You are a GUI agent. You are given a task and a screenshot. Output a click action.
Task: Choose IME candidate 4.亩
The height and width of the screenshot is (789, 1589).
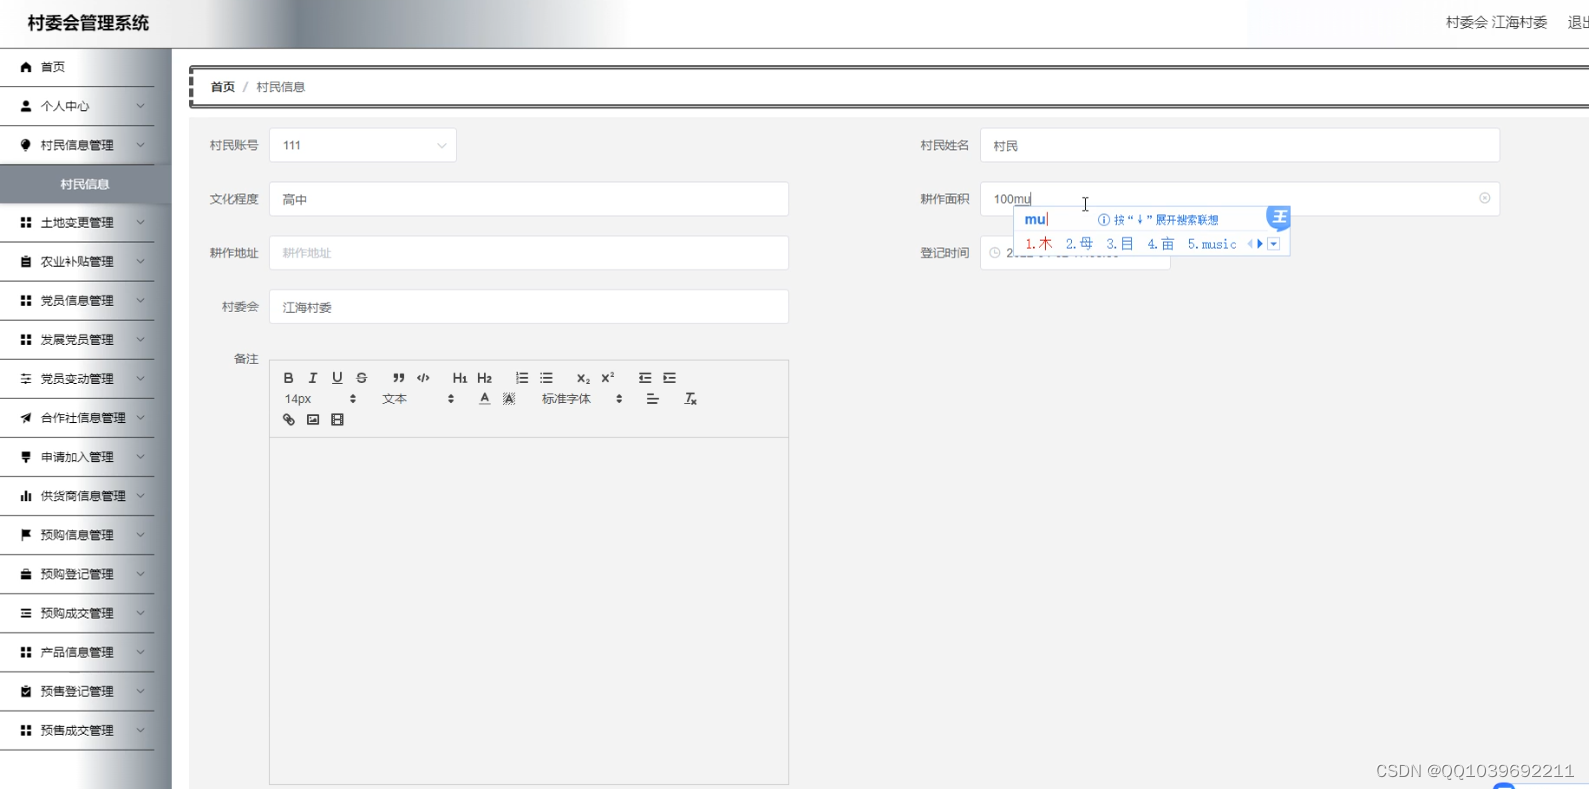click(1160, 244)
